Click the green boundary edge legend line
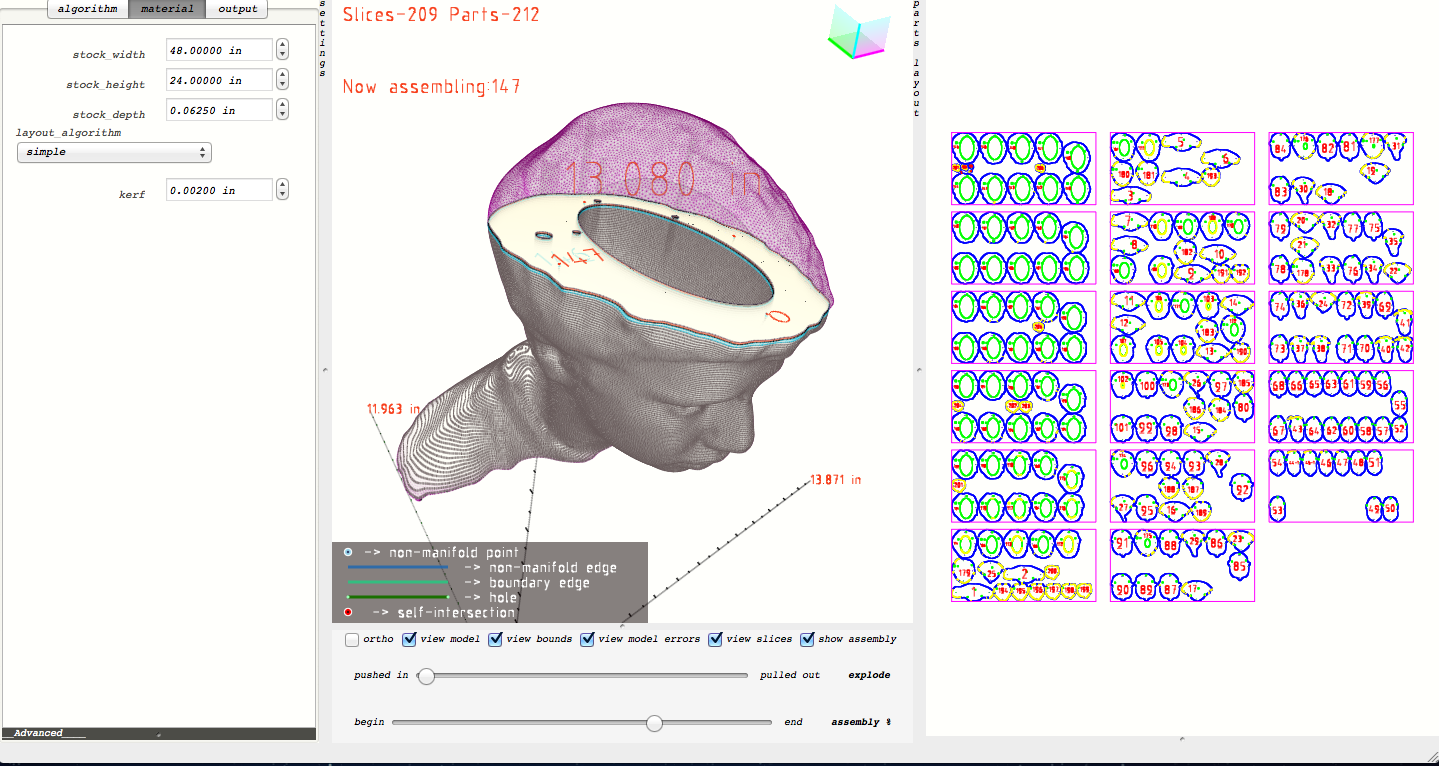The width and height of the screenshot is (1439, 766). 398,582
